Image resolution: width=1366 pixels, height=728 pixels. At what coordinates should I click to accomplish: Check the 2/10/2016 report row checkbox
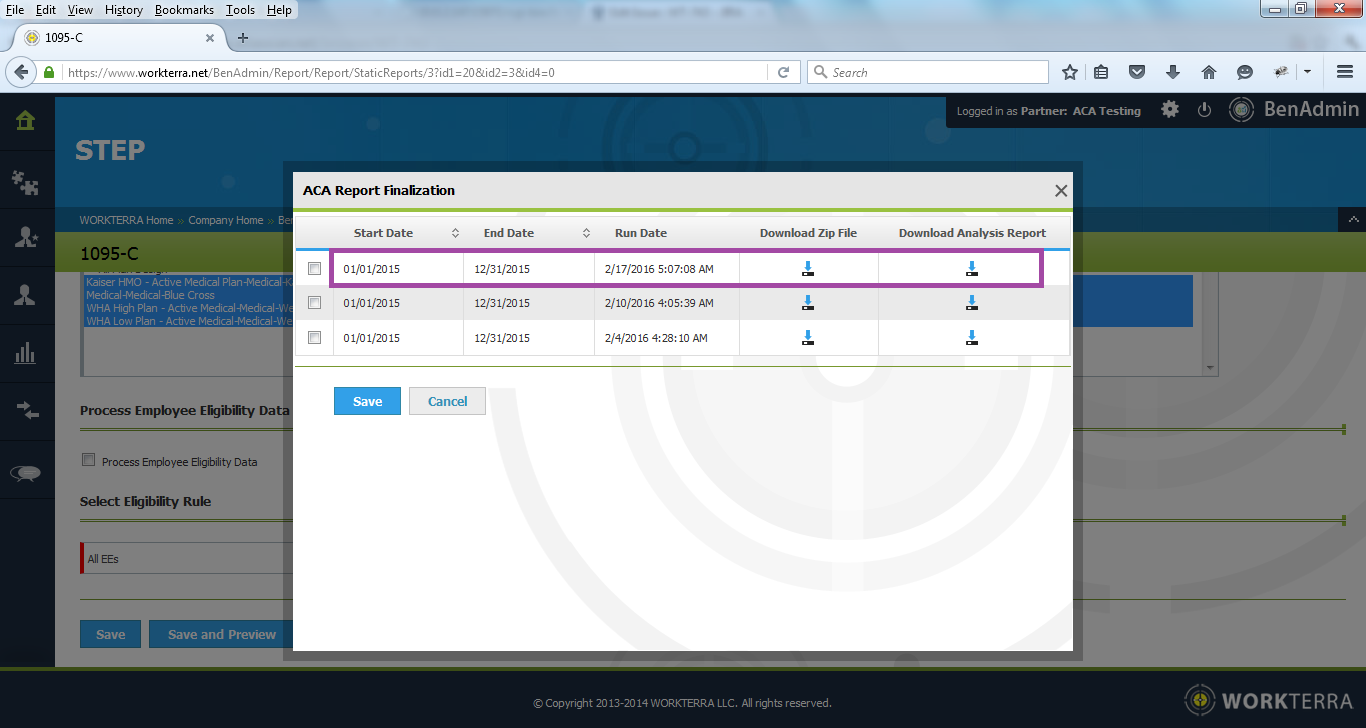pyautogui.click(x=315, y=303)
